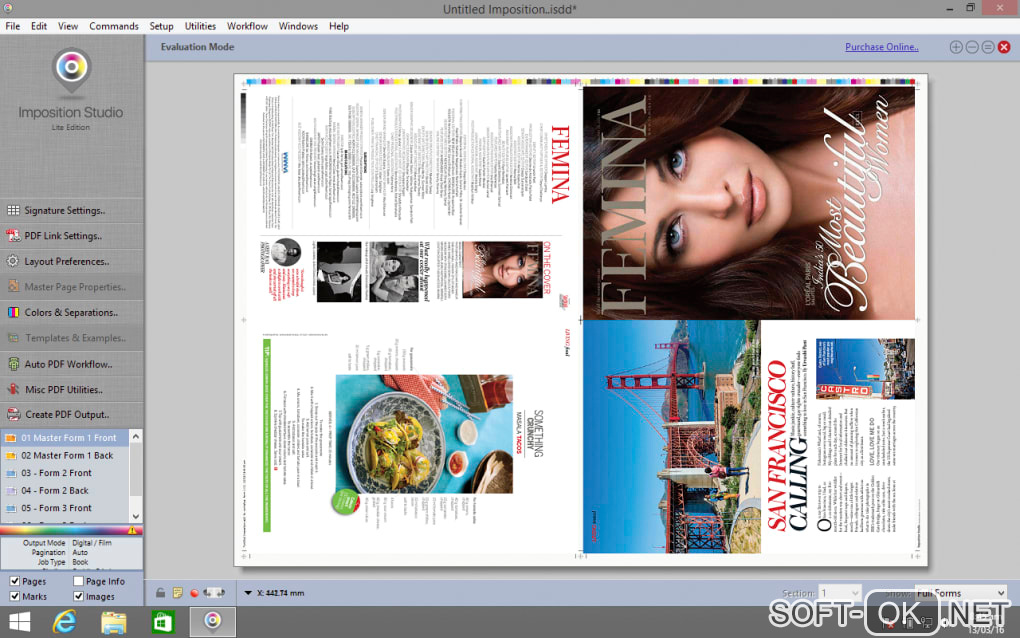Open Auto PDF Workflow
The image size is (1020, 638).
[x=72, y=364]
